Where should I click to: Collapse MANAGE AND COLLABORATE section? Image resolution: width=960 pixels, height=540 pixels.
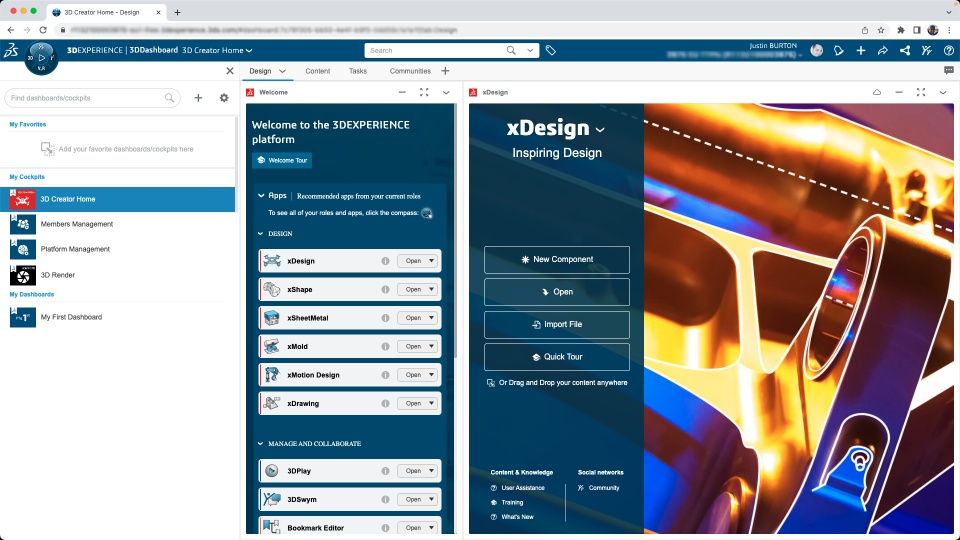coord(260,444)
